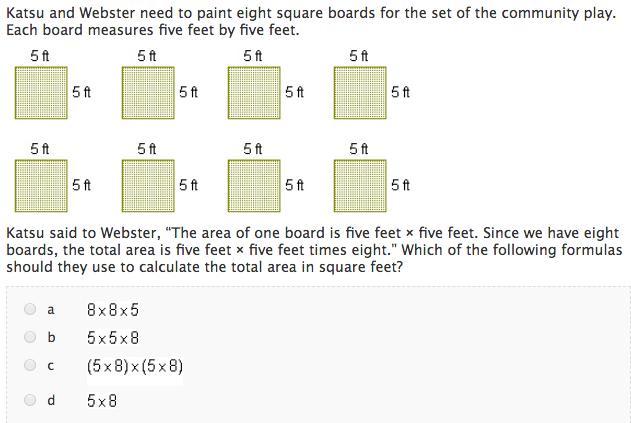This screenshot has width=631, height=423.
Task: Click the 5×5×8 answer formula
Action: tap(113, 338)
